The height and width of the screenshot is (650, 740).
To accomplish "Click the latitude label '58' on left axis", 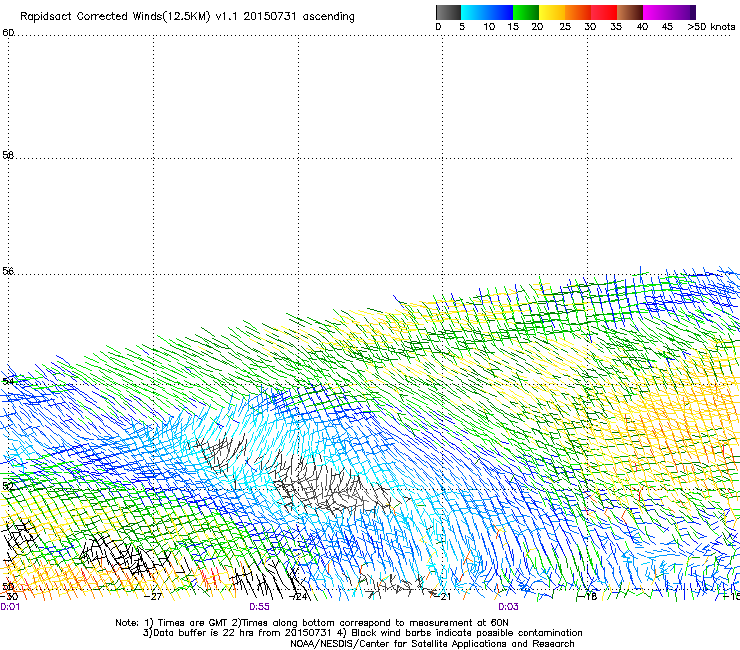I will [x=8, y=155].
